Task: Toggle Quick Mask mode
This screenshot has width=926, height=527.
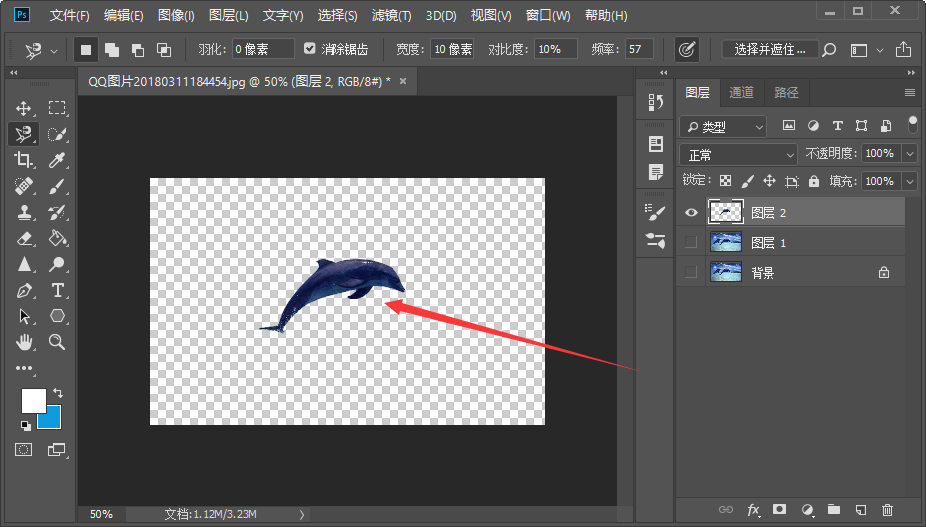Action: coord(24,450)
